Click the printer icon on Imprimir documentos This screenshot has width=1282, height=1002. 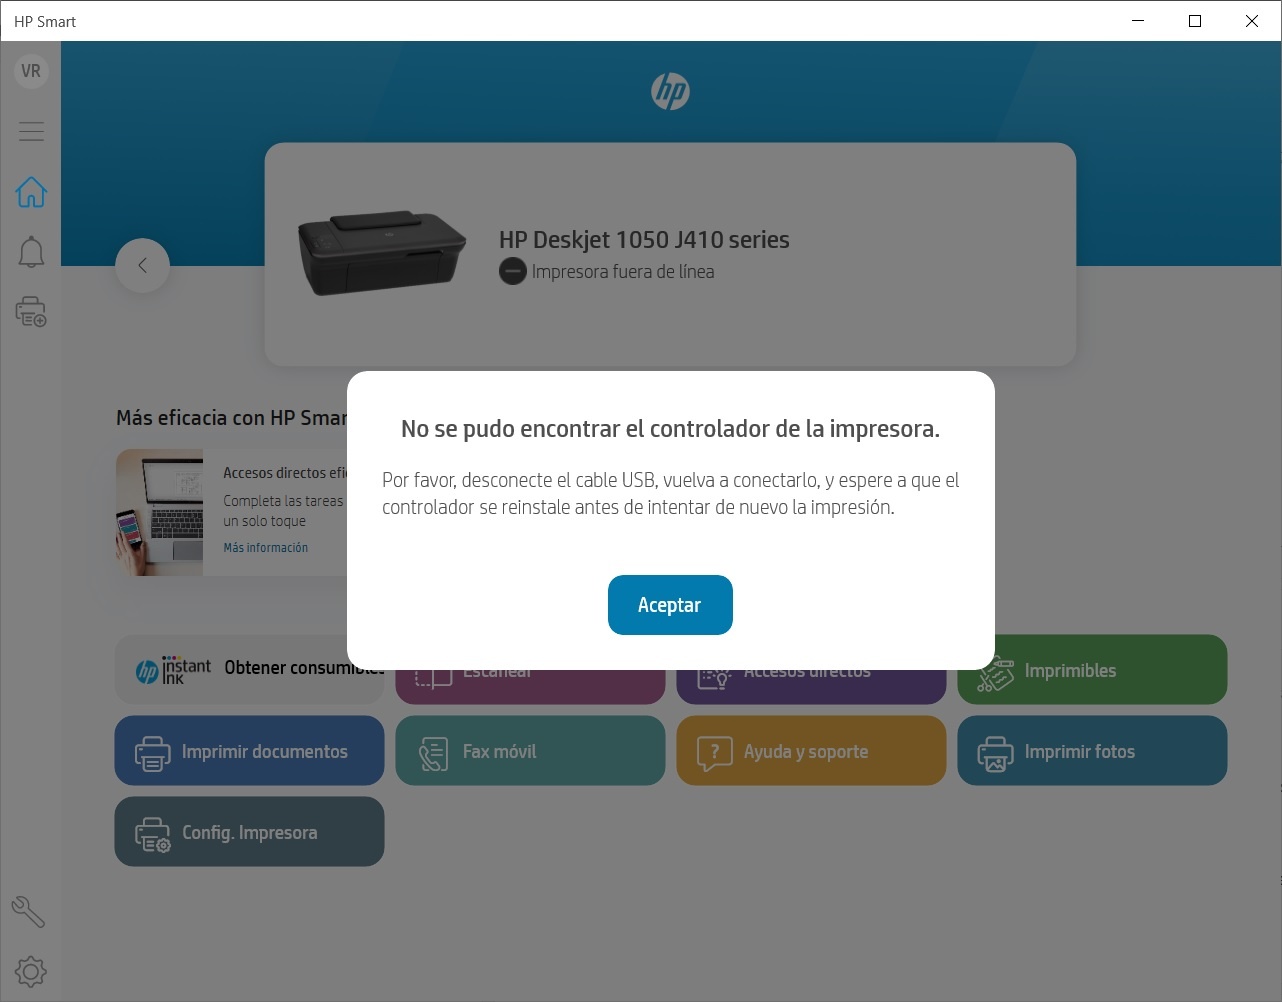click(x=152, y=752)
